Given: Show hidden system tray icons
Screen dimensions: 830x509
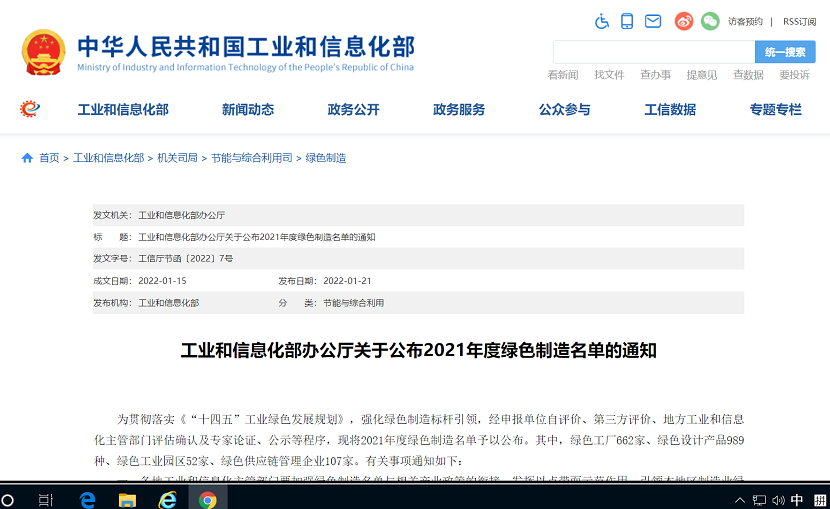Looking at the screenshot, I should (x=740, y=499).
